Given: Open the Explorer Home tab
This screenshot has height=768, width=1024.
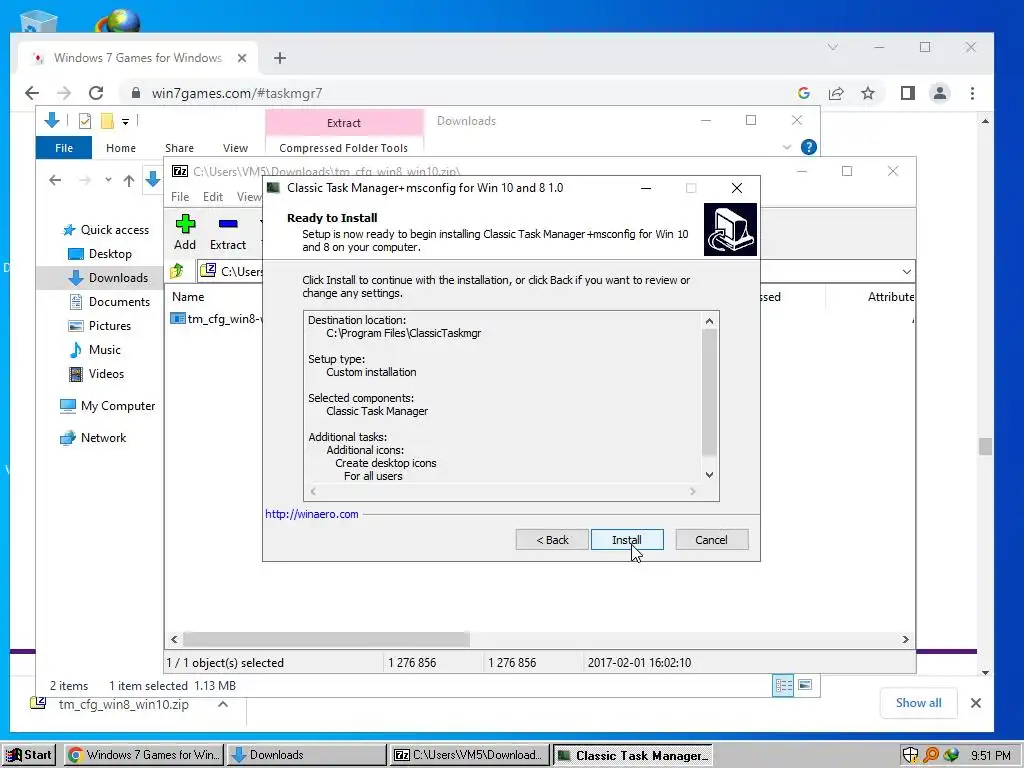Looking at the screenshot, I should coord(121,148).
